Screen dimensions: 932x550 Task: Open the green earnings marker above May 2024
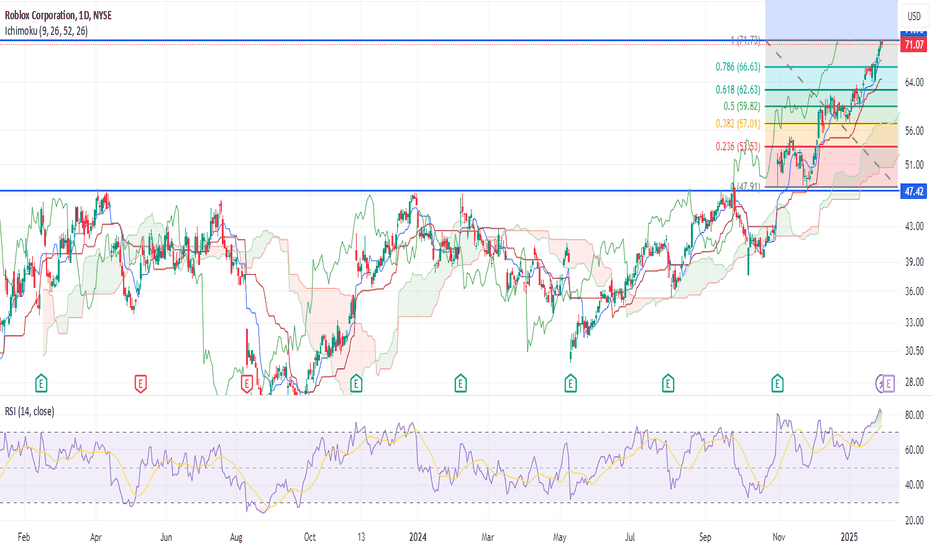(571, 384)
